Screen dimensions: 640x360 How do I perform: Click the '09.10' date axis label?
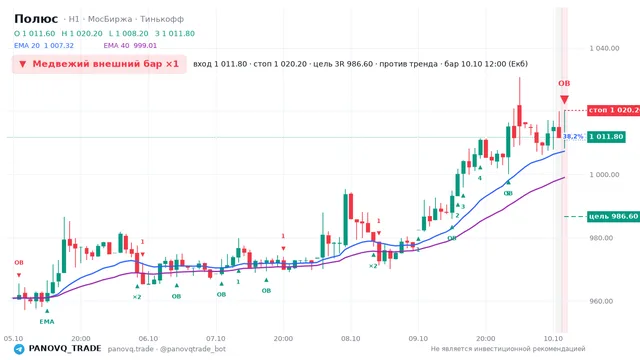click(x=418, y=338)
